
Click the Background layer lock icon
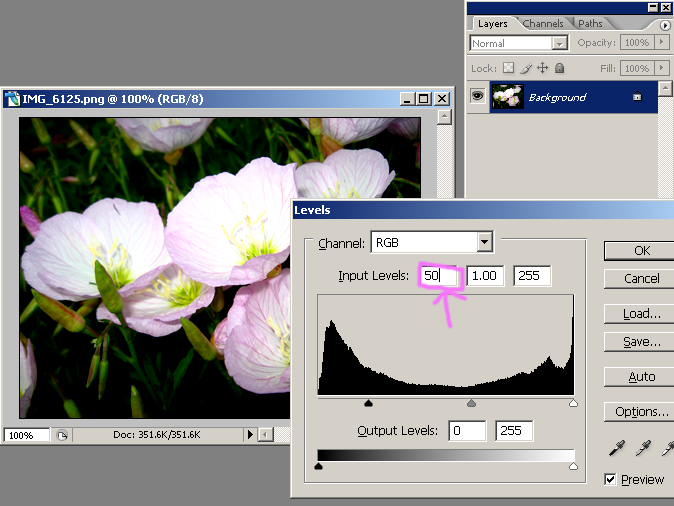(637, 97)
